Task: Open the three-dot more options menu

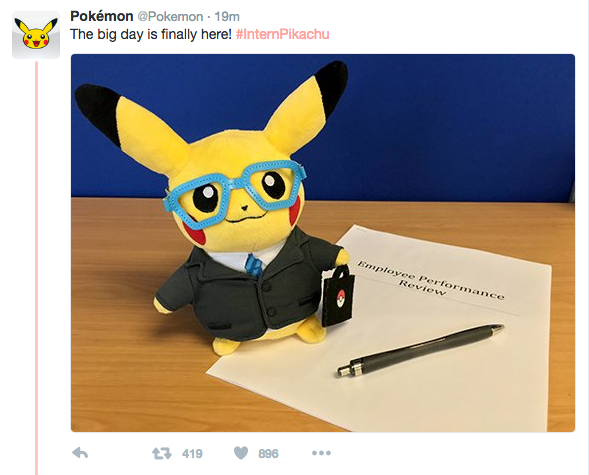Action: pyautogui.click(x=321, y=453)
